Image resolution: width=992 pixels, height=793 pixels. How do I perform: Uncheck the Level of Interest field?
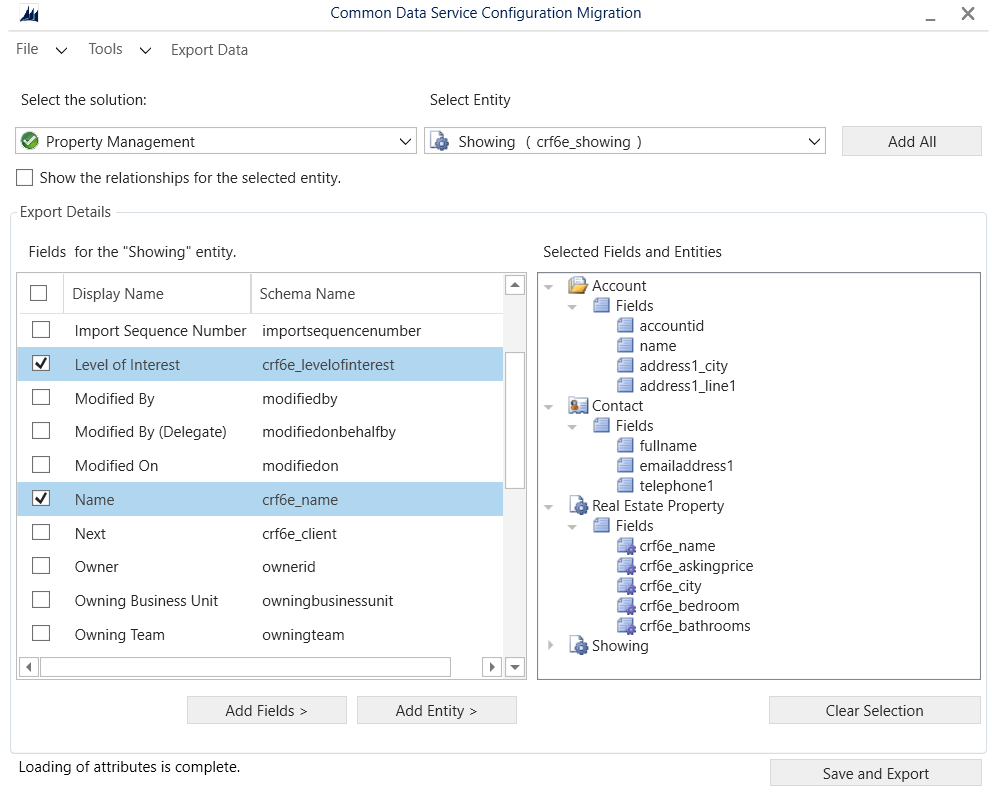click(x=40, y=363)
